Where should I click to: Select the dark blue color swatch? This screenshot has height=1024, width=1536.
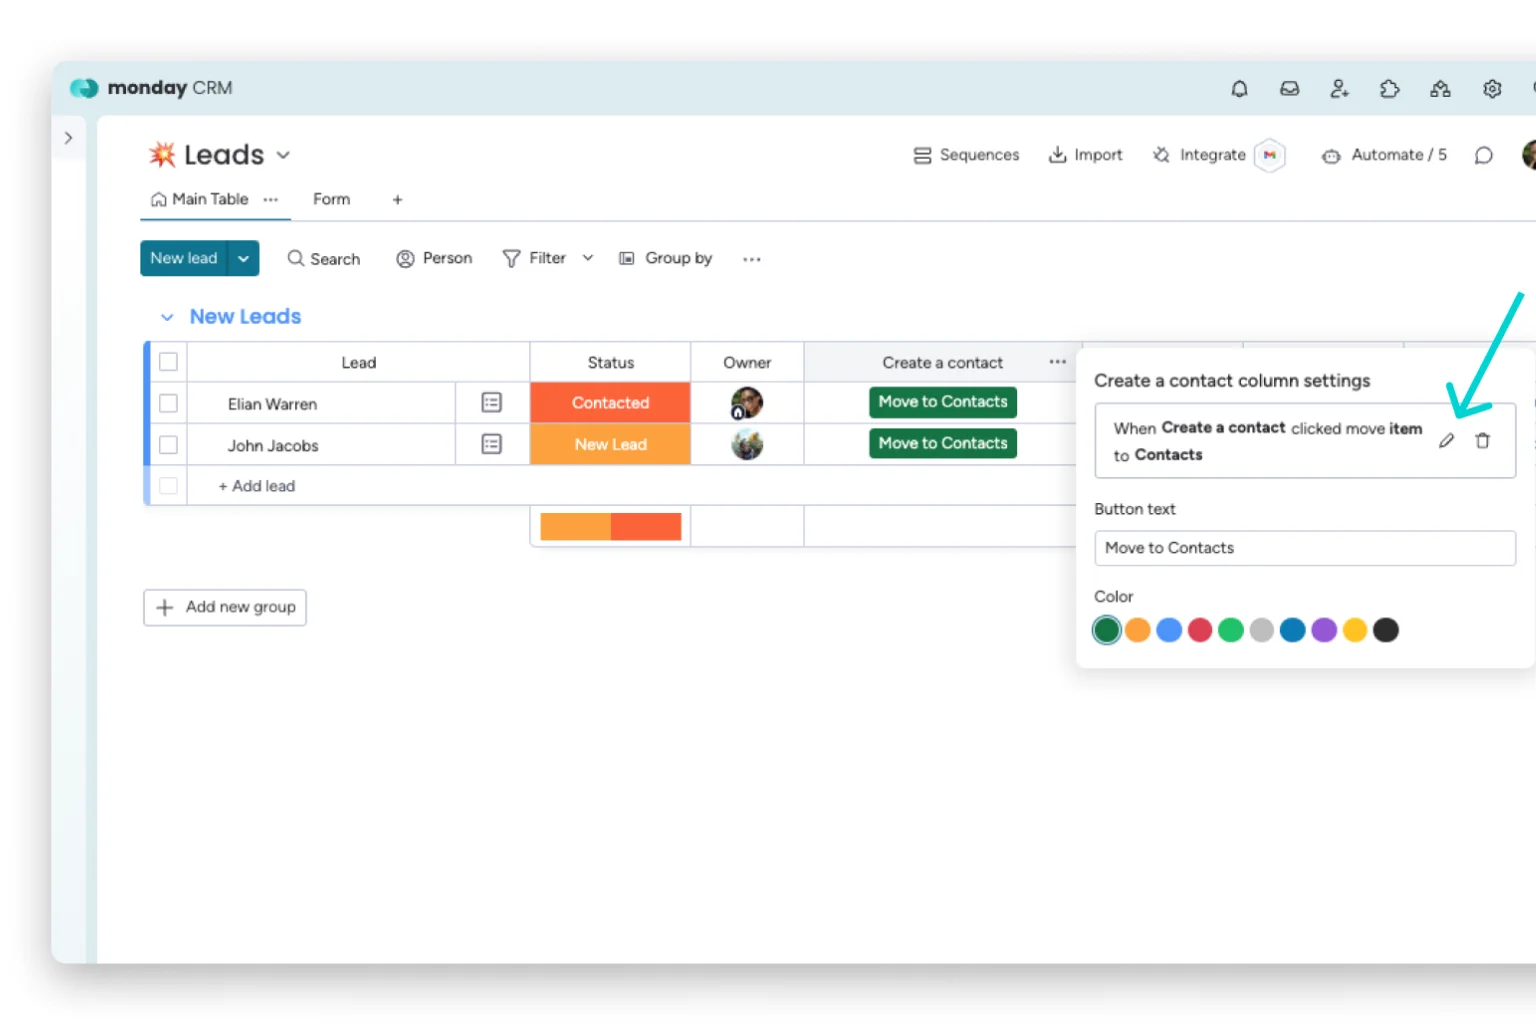pyautogui.click(x=1293, y=630)
